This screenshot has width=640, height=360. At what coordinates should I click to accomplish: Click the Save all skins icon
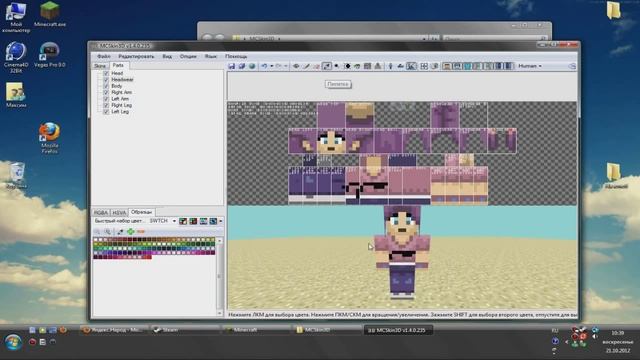click(x=242, y=66)
